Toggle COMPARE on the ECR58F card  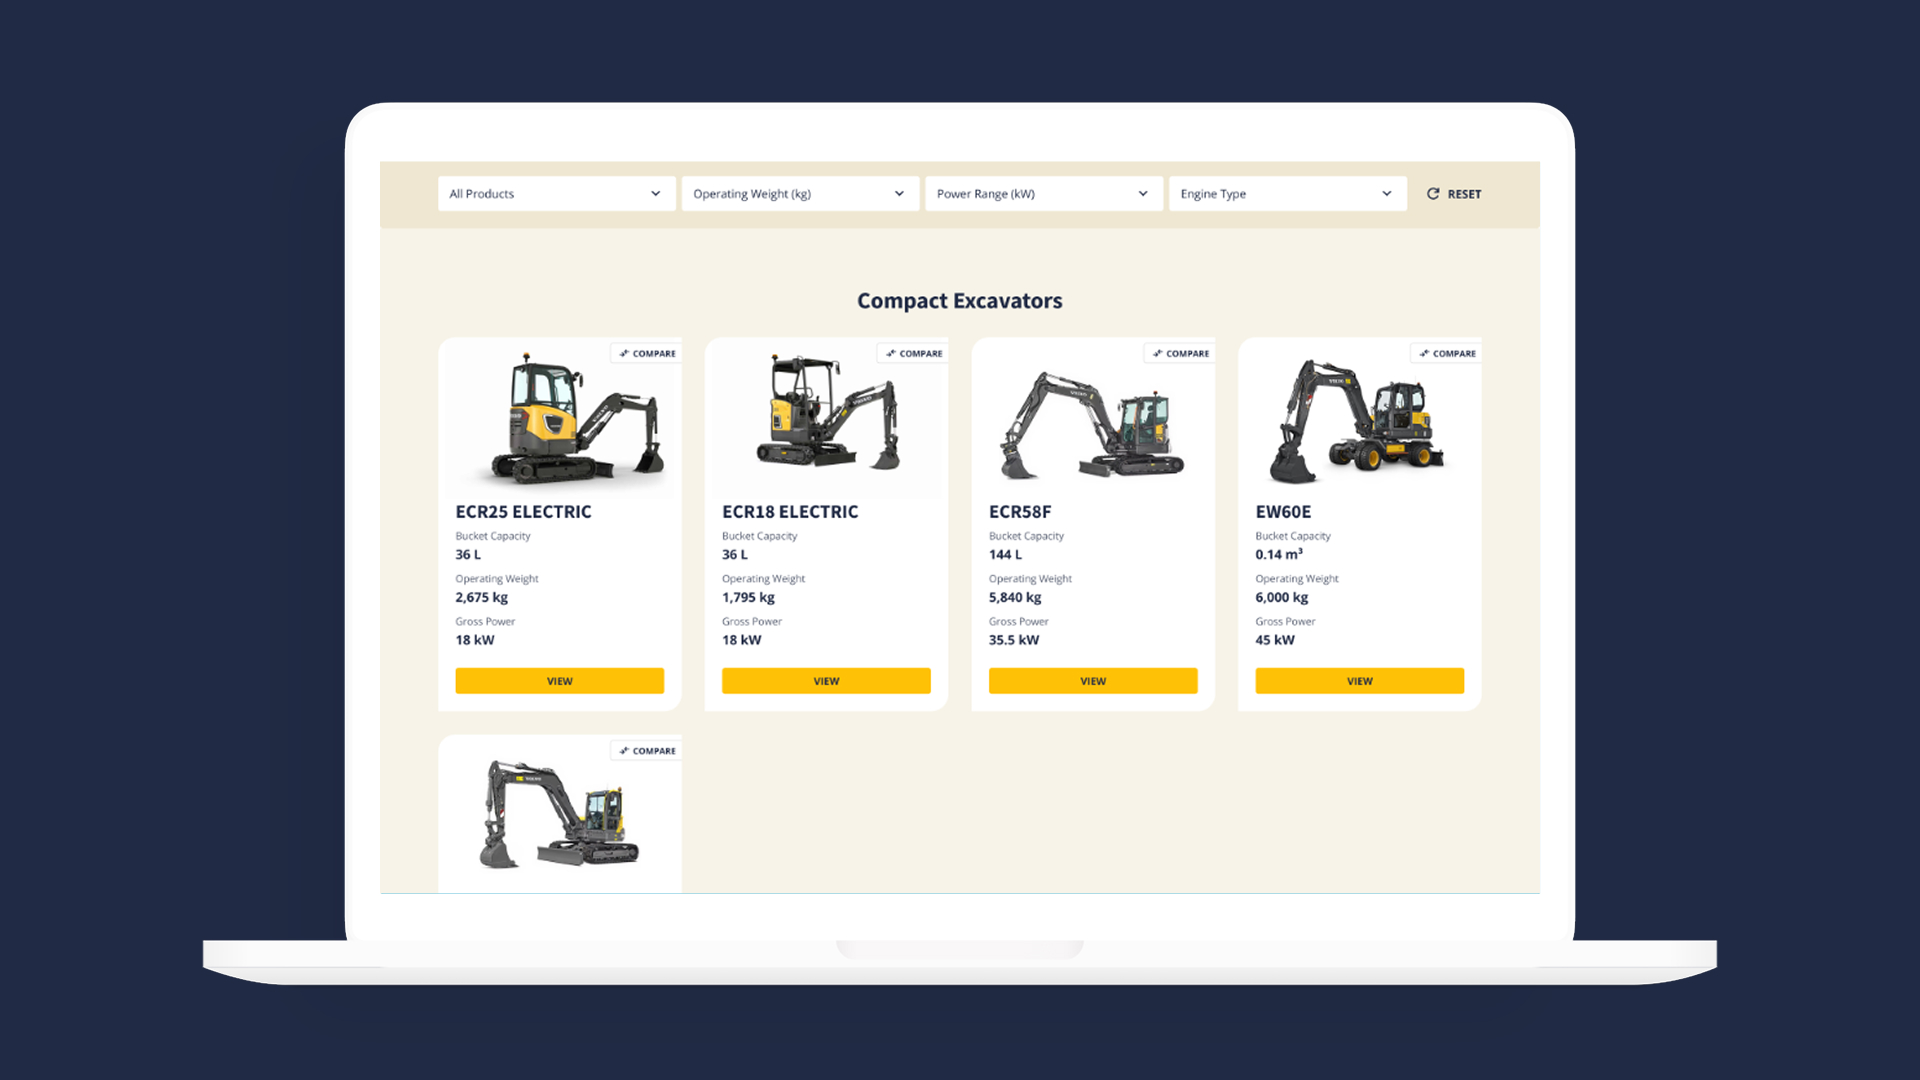click(1181, 353)
